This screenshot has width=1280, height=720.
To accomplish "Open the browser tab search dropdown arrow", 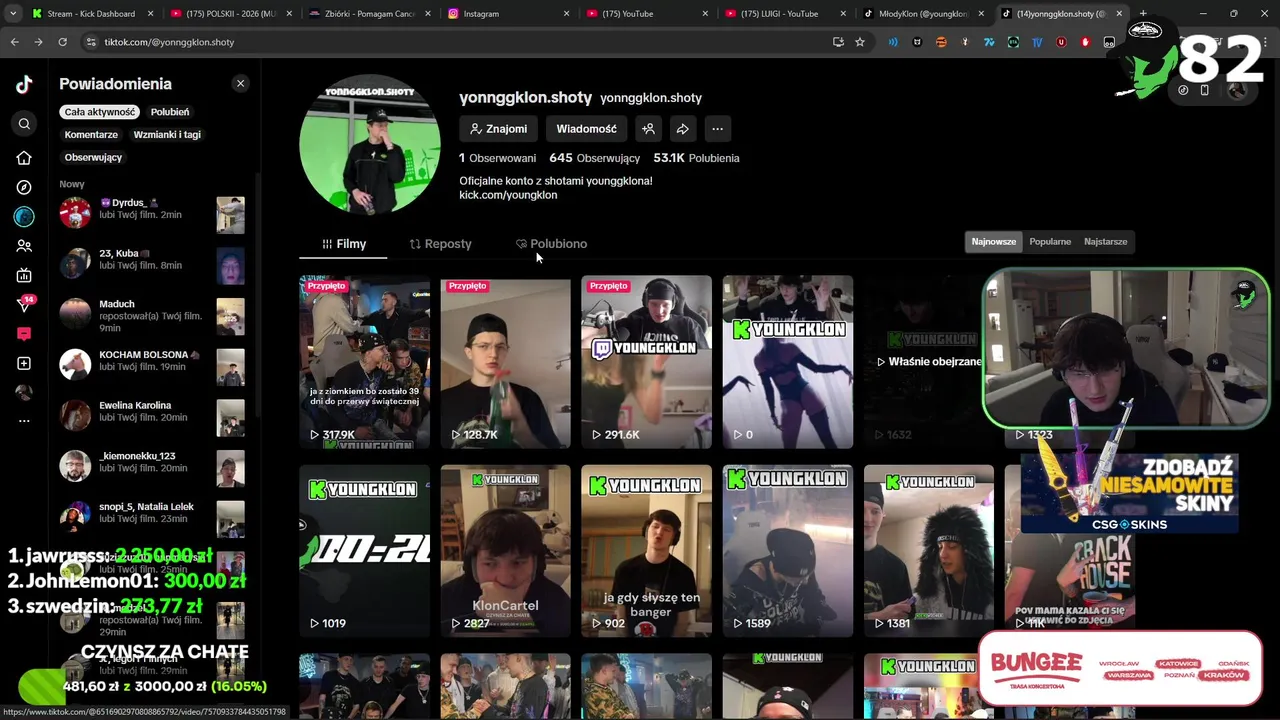I will coord(13,14).
